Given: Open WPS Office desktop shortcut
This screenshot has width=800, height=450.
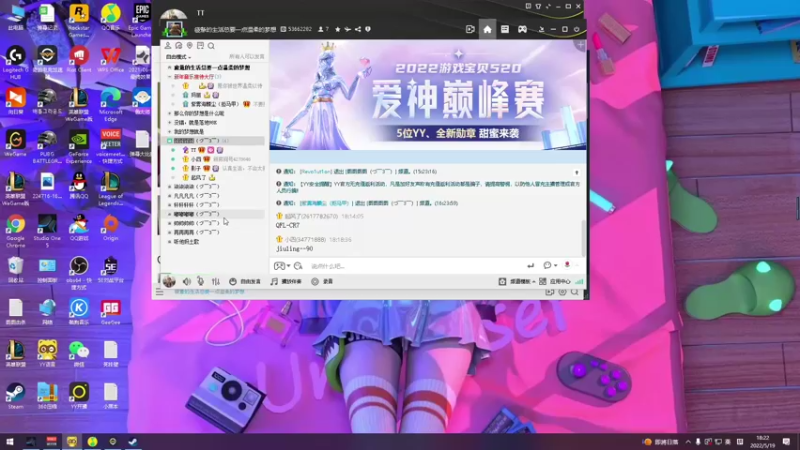Looking at the screenshot, I should coord(111,59).
